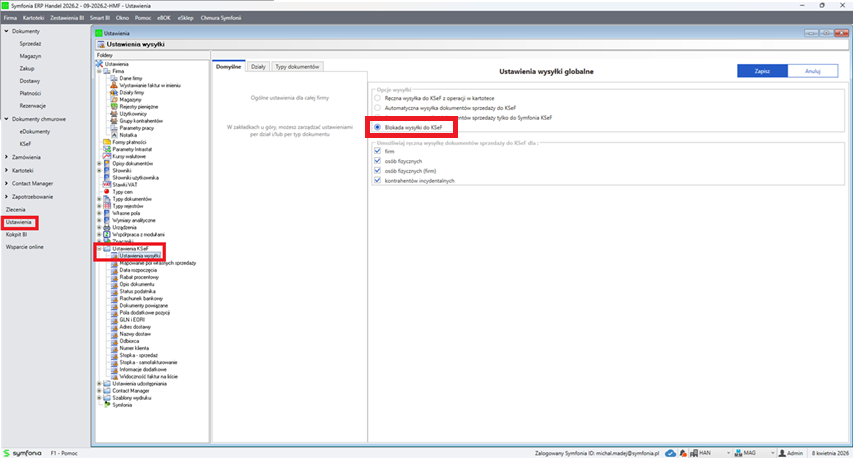Switch to the Typy dokumentów tab
The height and width of the screenshot is (458, 853).
297,66
